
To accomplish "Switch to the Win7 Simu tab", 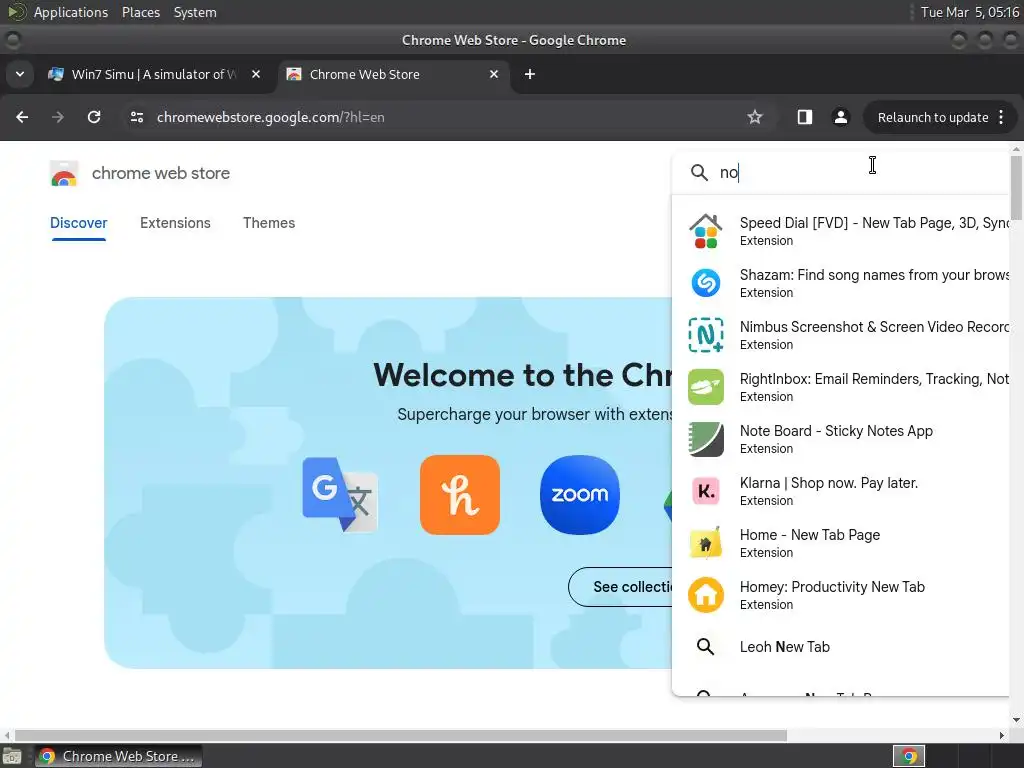I will click(154, 74).
